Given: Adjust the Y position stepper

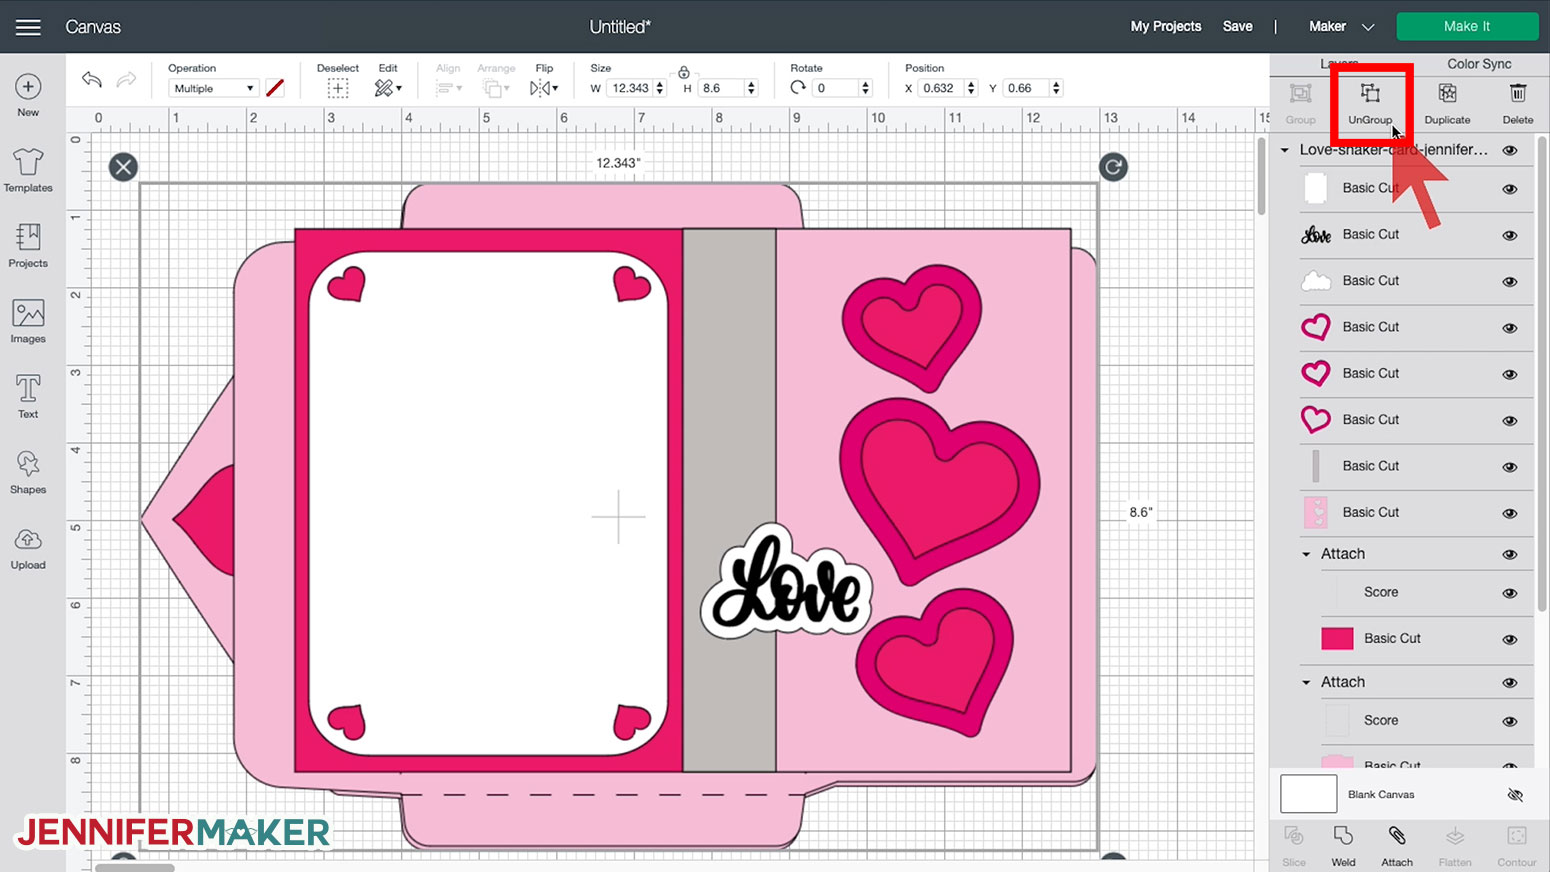Looking at the screenshot, I should 1056,88.
